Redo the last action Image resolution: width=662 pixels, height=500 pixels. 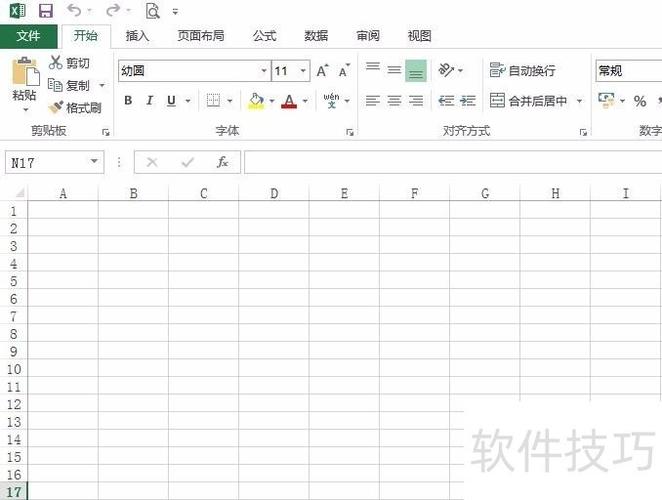pos(113,10)
